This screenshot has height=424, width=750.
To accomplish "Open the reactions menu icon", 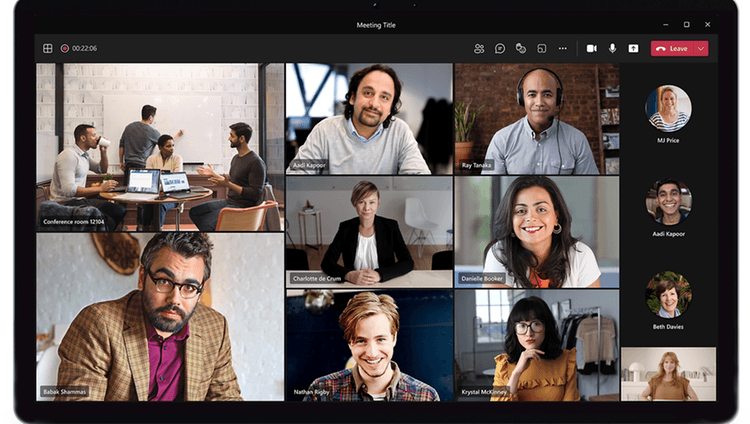I will pyautogui.click(x=521, y=48).
